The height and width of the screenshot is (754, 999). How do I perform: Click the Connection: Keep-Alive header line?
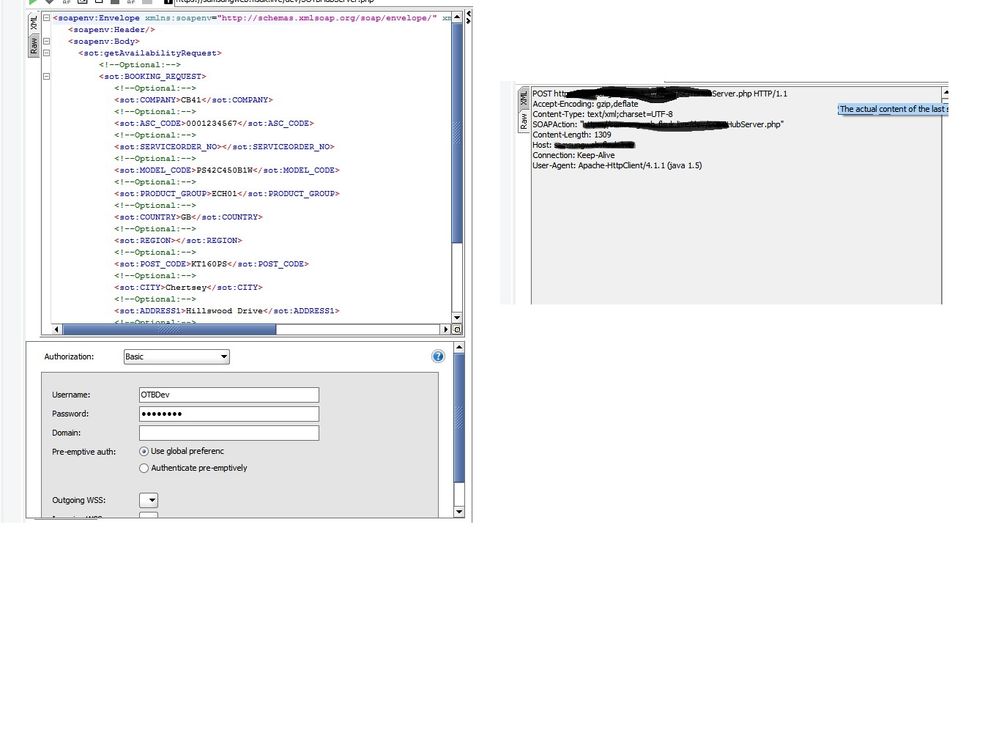pos(573,155)
